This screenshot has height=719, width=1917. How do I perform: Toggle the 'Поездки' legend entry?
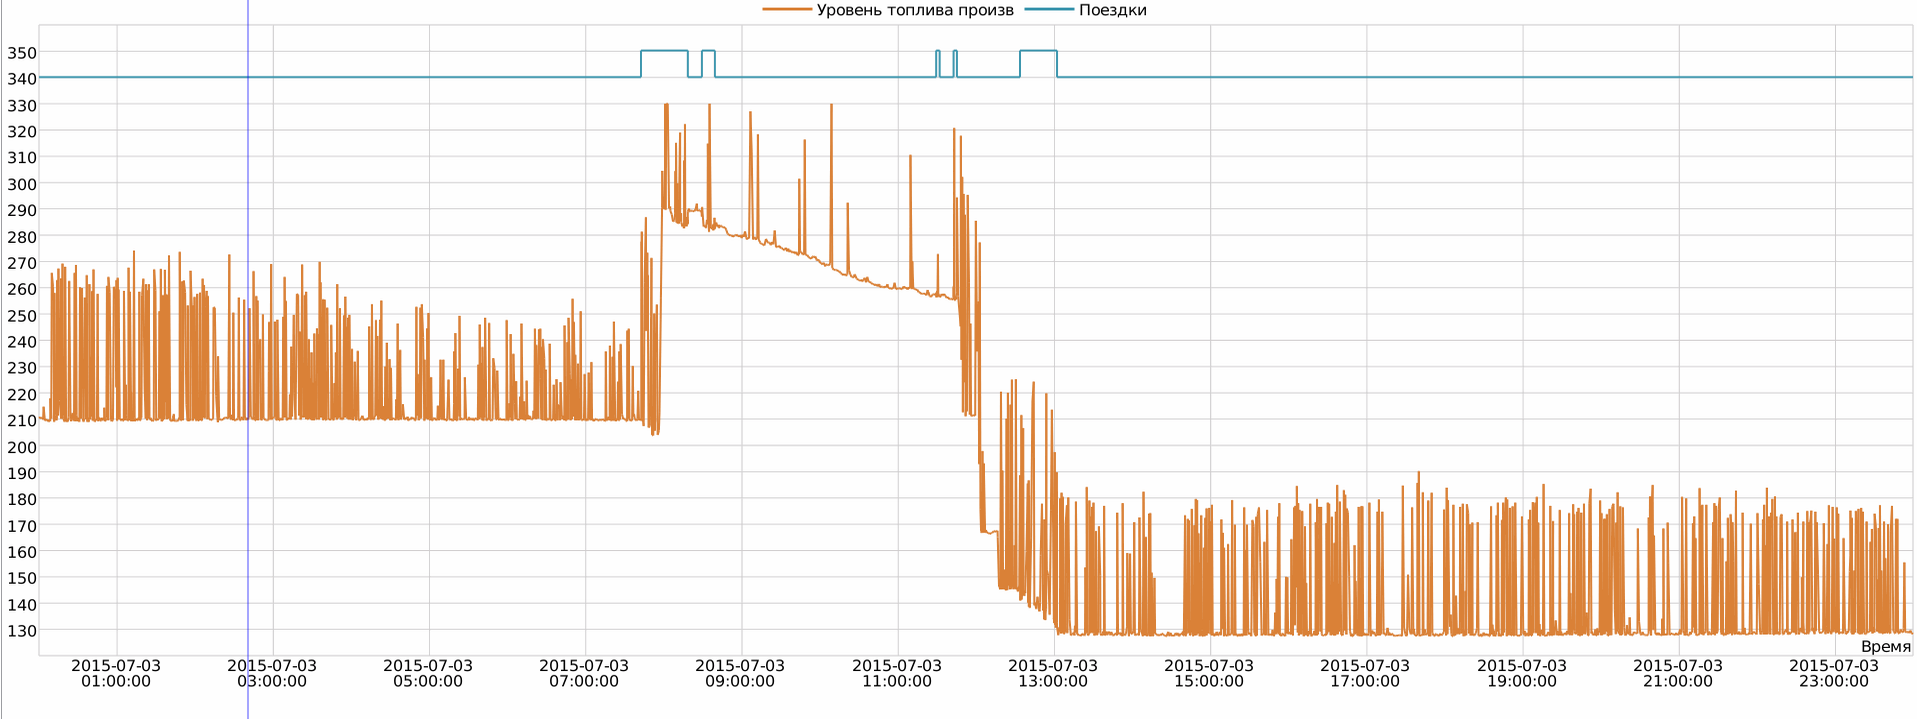click(1112, 10)
